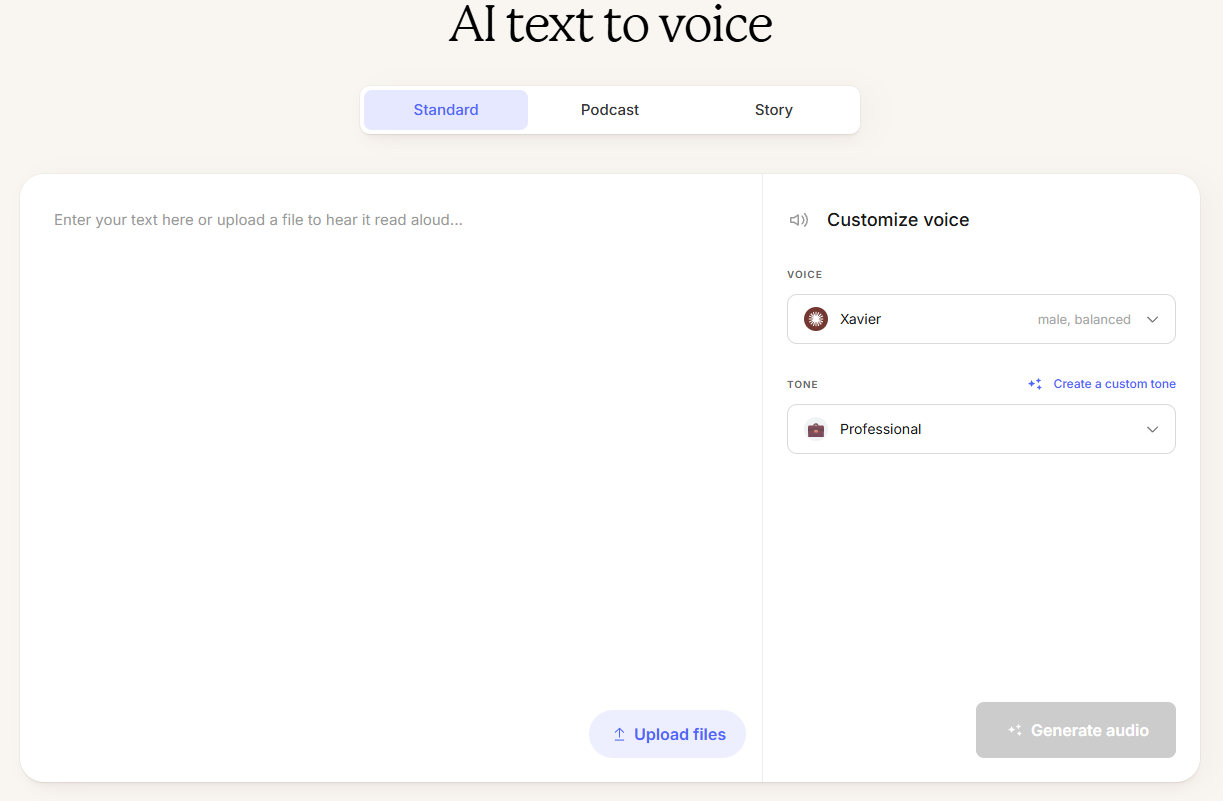Click the Upload files button

click(x=668, y=734)
